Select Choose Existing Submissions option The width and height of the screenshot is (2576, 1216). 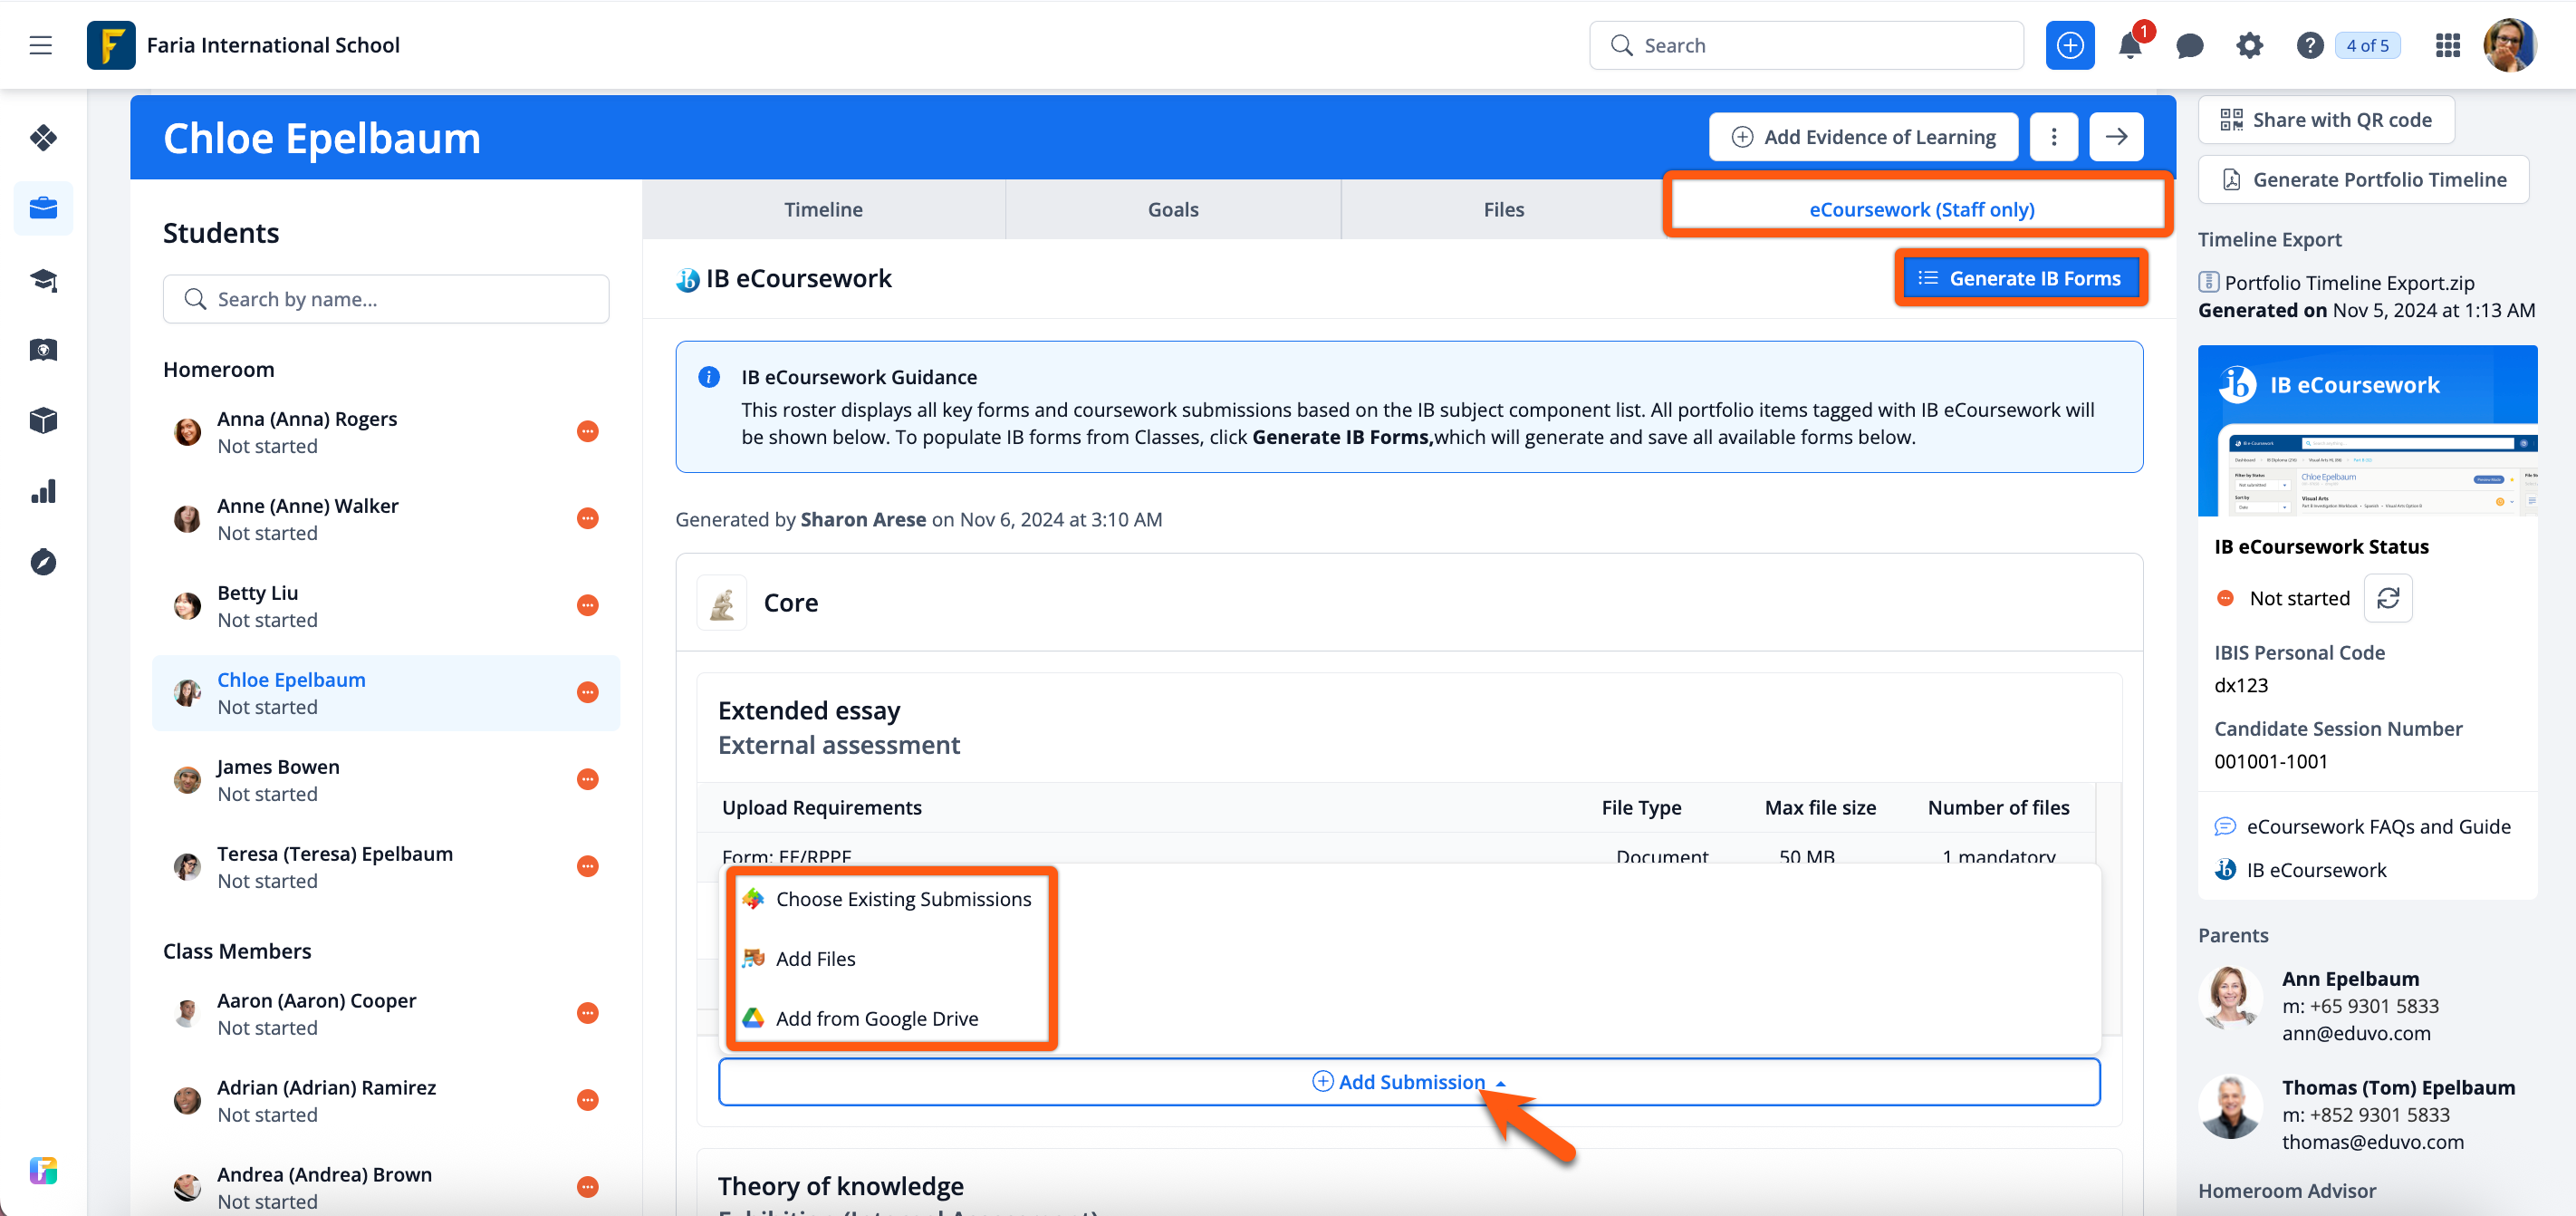click(902, 899)
